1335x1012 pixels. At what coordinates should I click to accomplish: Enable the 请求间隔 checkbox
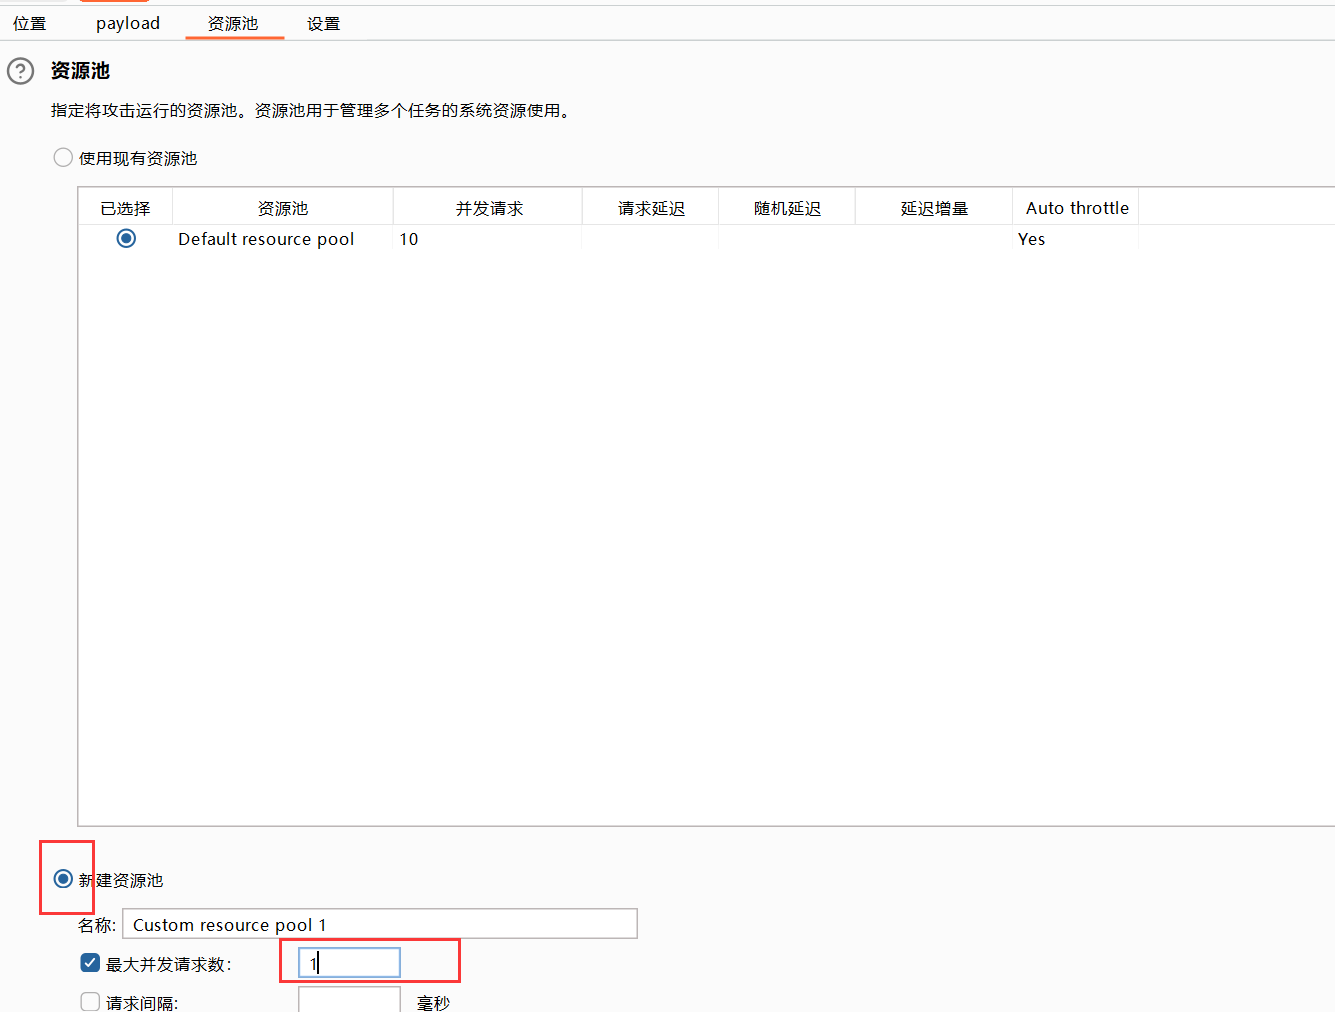90,1001
